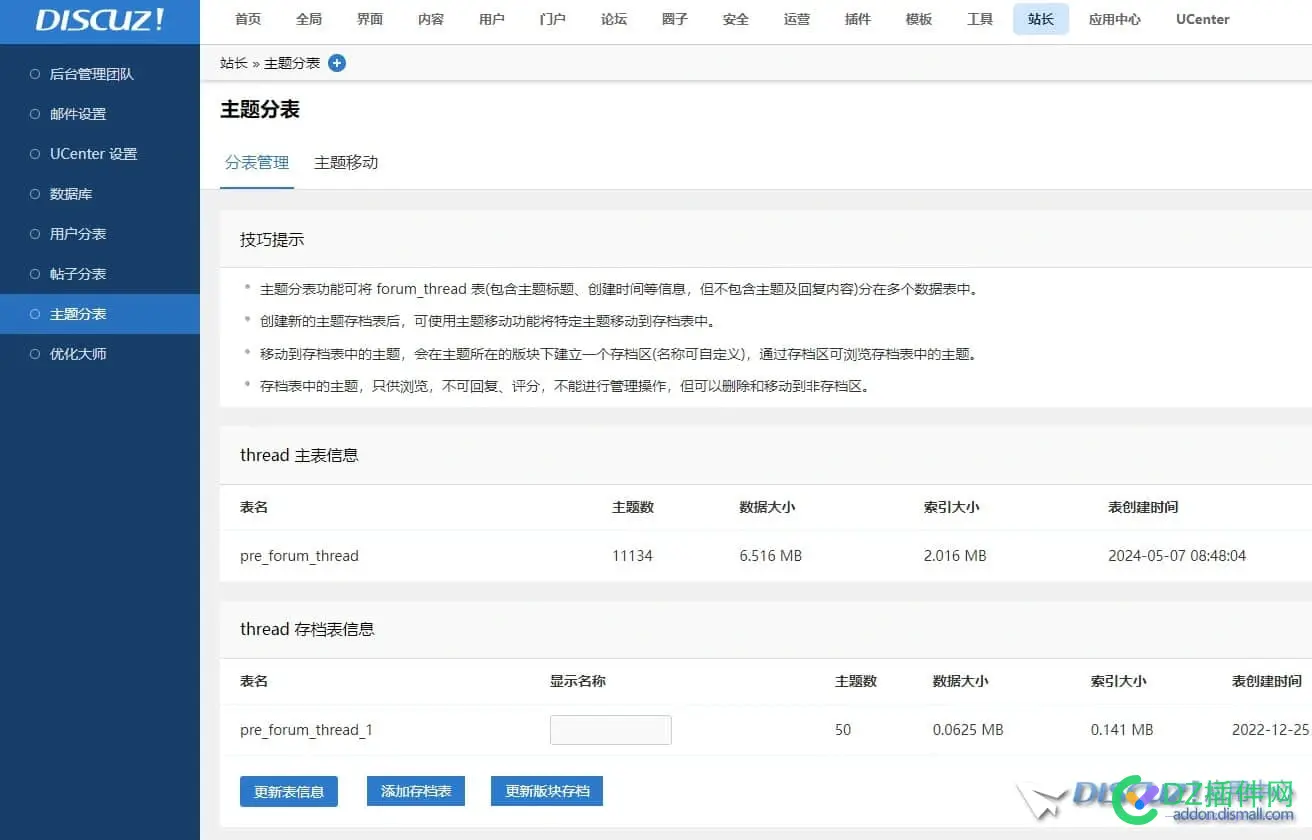Click the 0.141 MB index size
The image size is (1312, 840).
click(1122, 730)
